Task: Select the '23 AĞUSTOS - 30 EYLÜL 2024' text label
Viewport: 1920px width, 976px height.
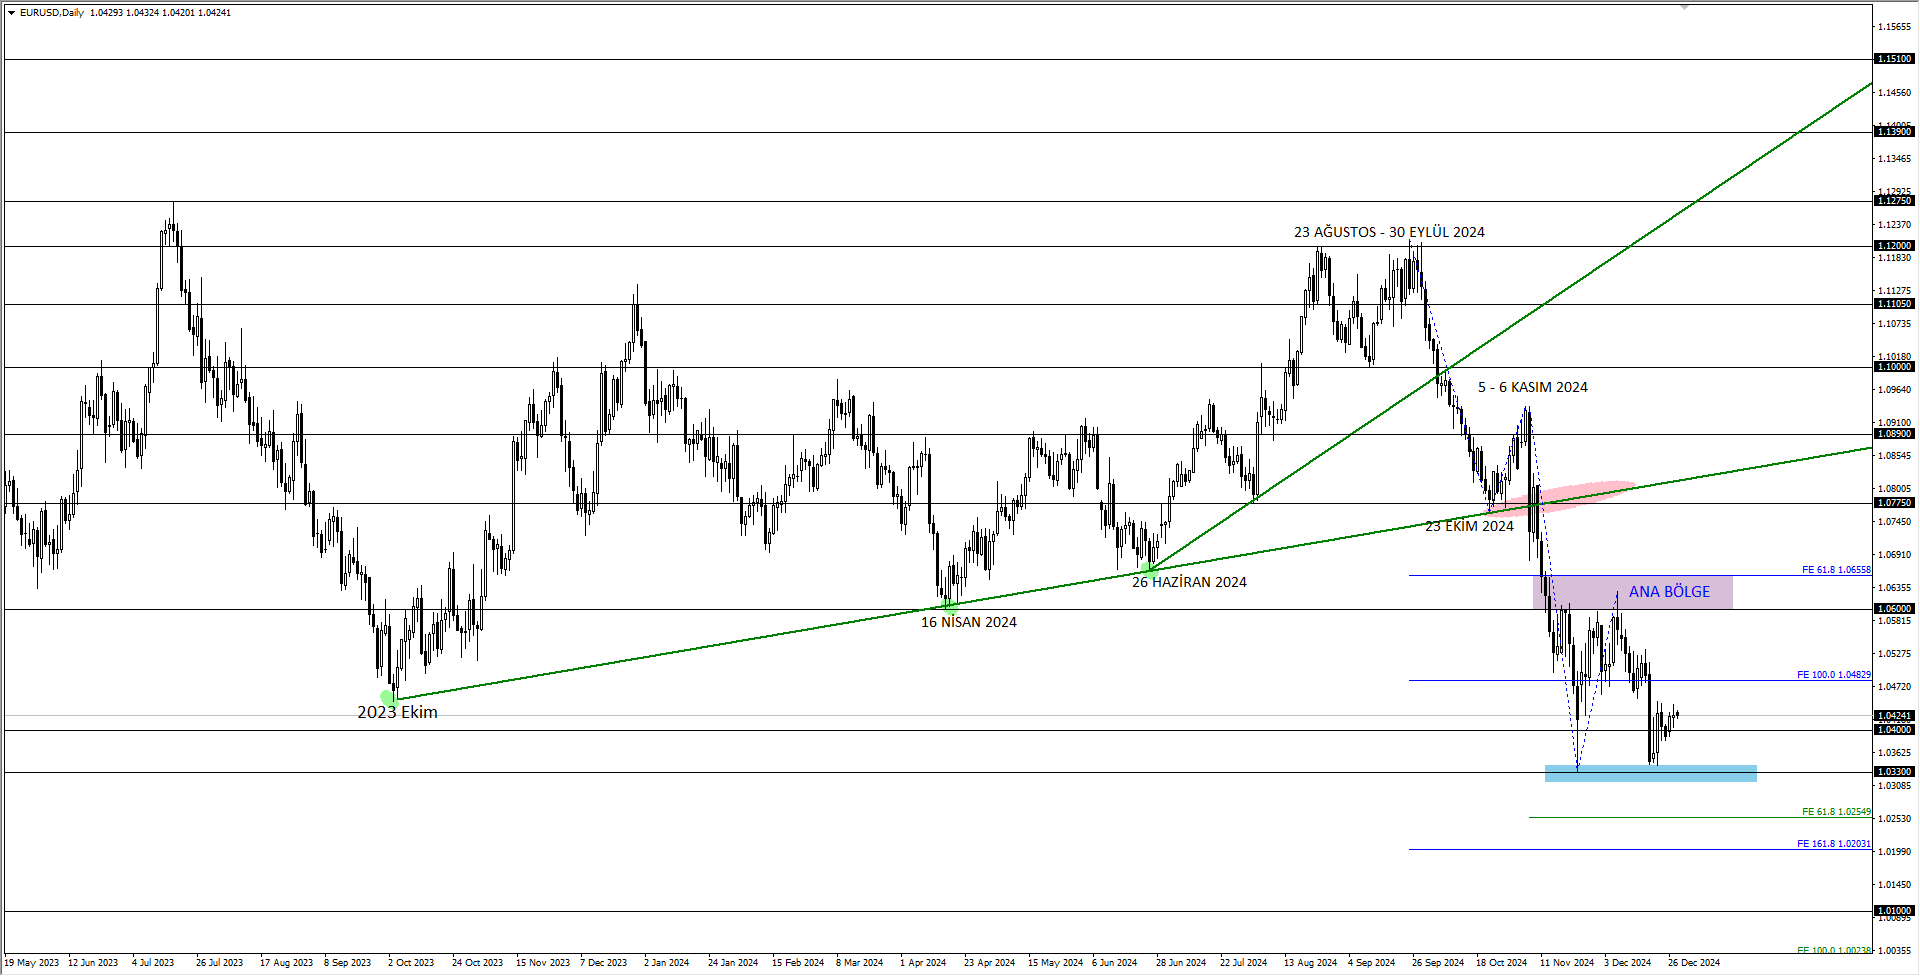Action: coord(1389,232)
